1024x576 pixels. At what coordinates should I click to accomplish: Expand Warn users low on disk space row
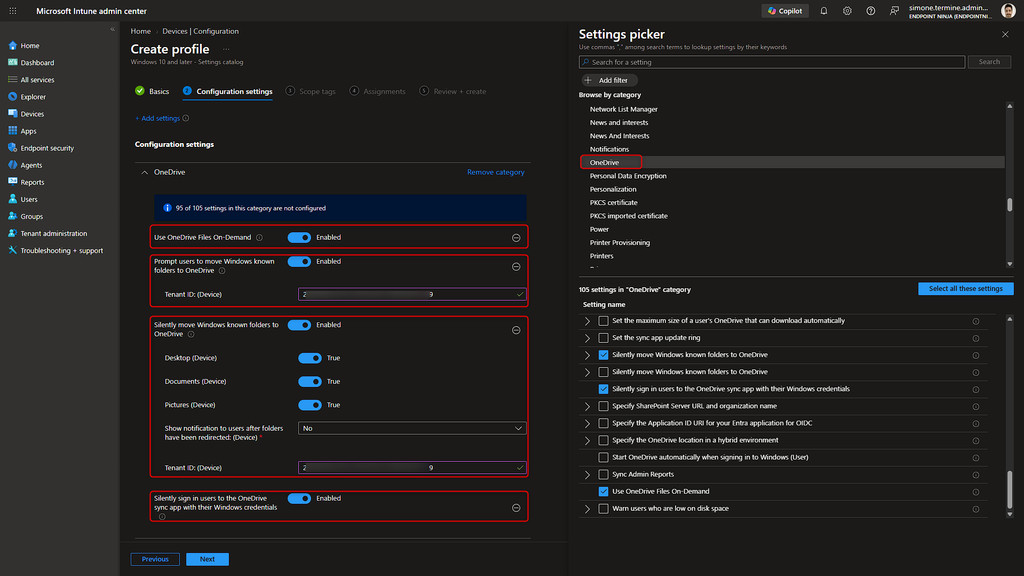587,508
